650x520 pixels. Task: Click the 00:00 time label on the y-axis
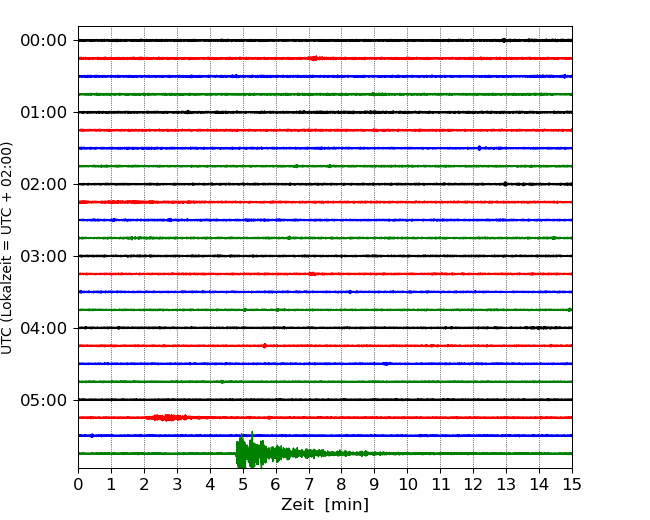[x=44, y=41]
